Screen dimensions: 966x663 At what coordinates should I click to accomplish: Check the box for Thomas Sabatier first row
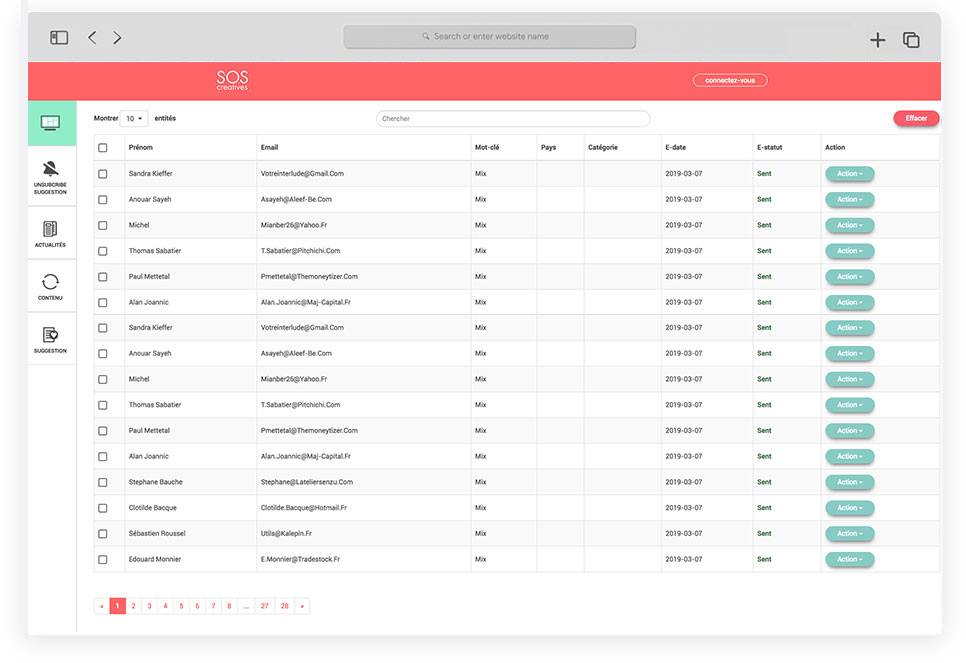click(x=103, y=251)
